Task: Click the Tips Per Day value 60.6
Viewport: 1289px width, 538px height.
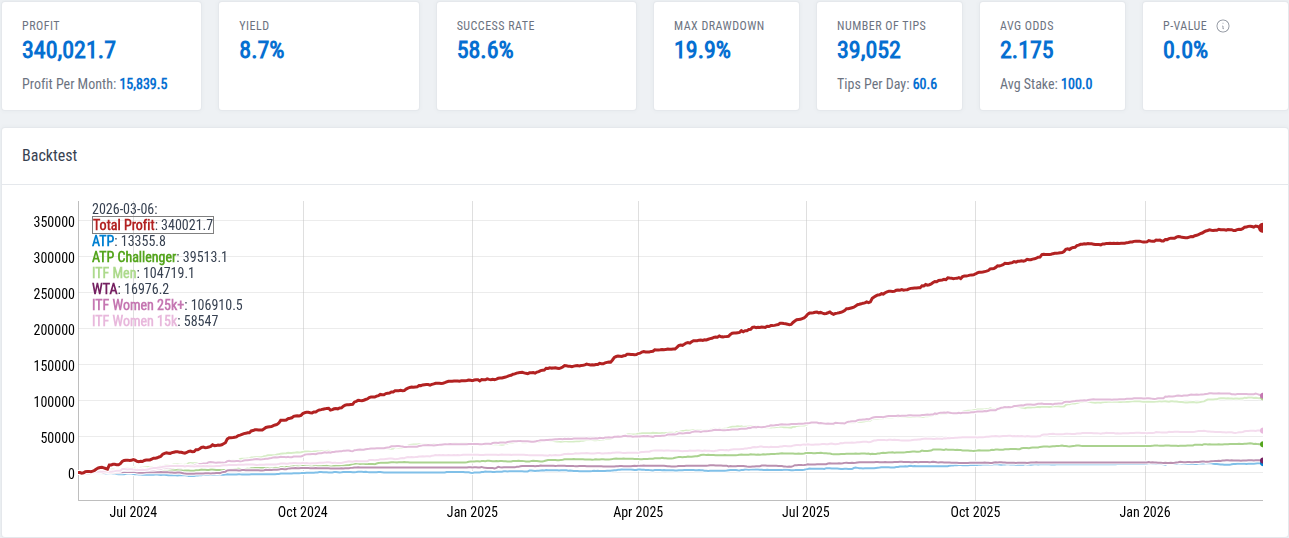Action: tap(925, 84)
